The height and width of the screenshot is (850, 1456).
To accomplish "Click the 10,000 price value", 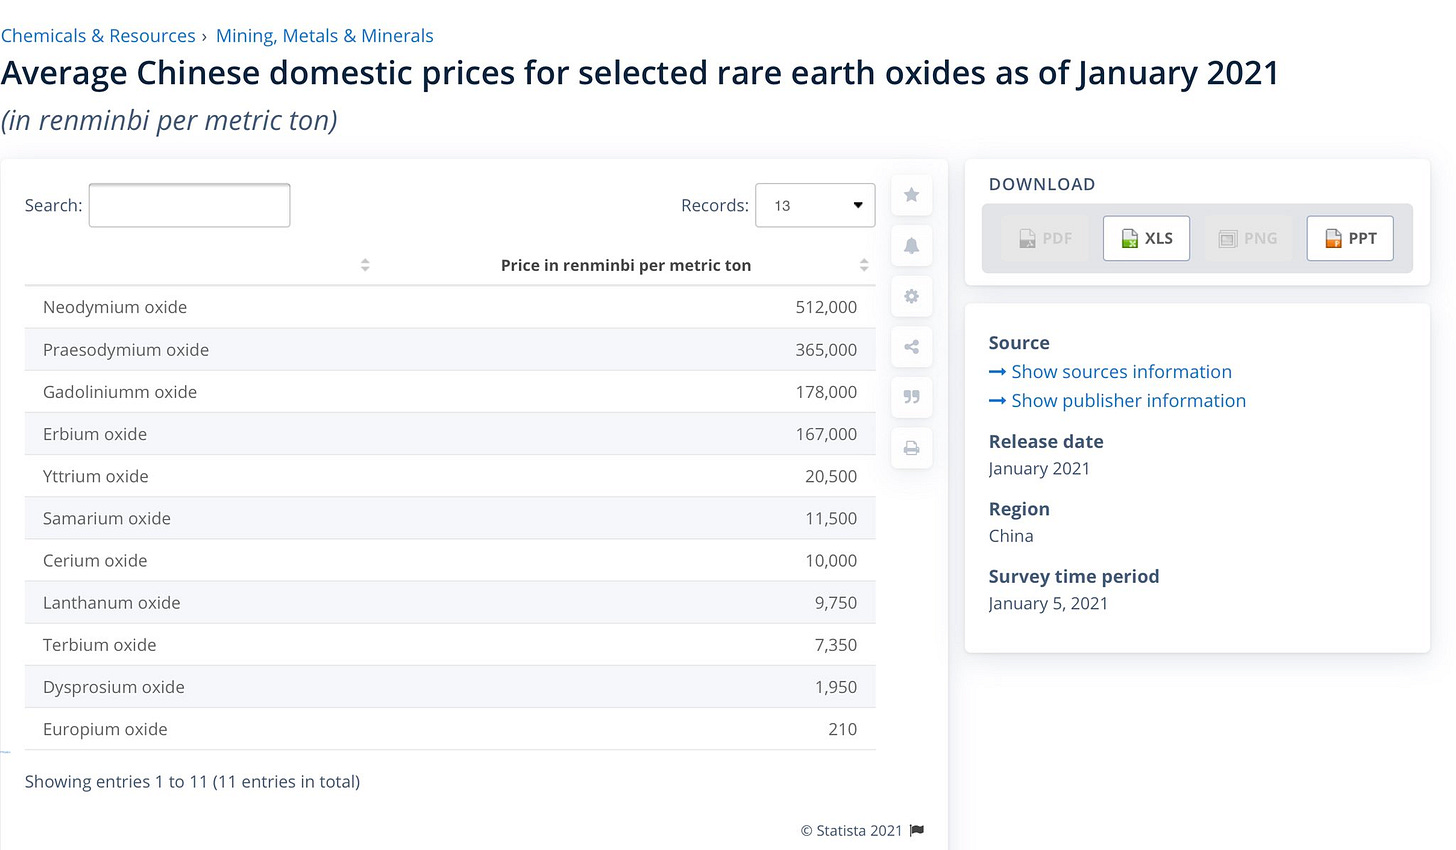I will [x=831, y=560].
